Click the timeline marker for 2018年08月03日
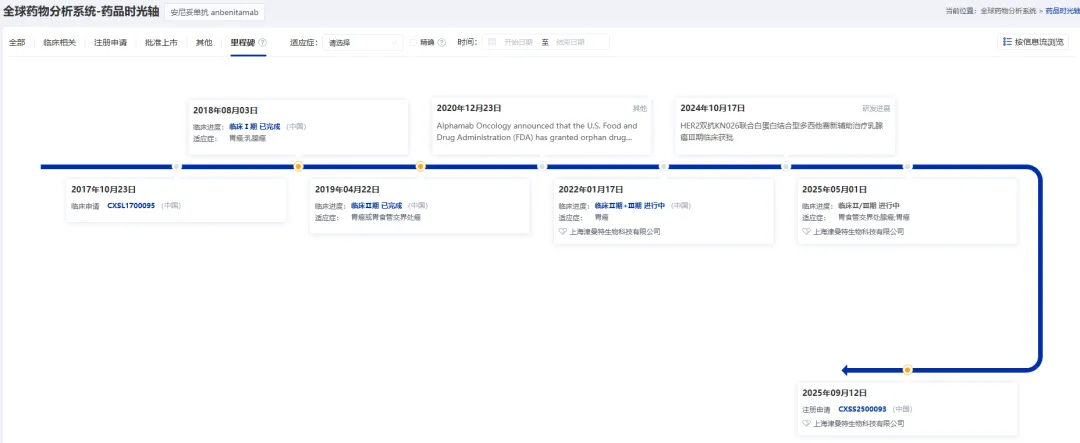This screenshot has height=443, width=1080. pos(298,166)
